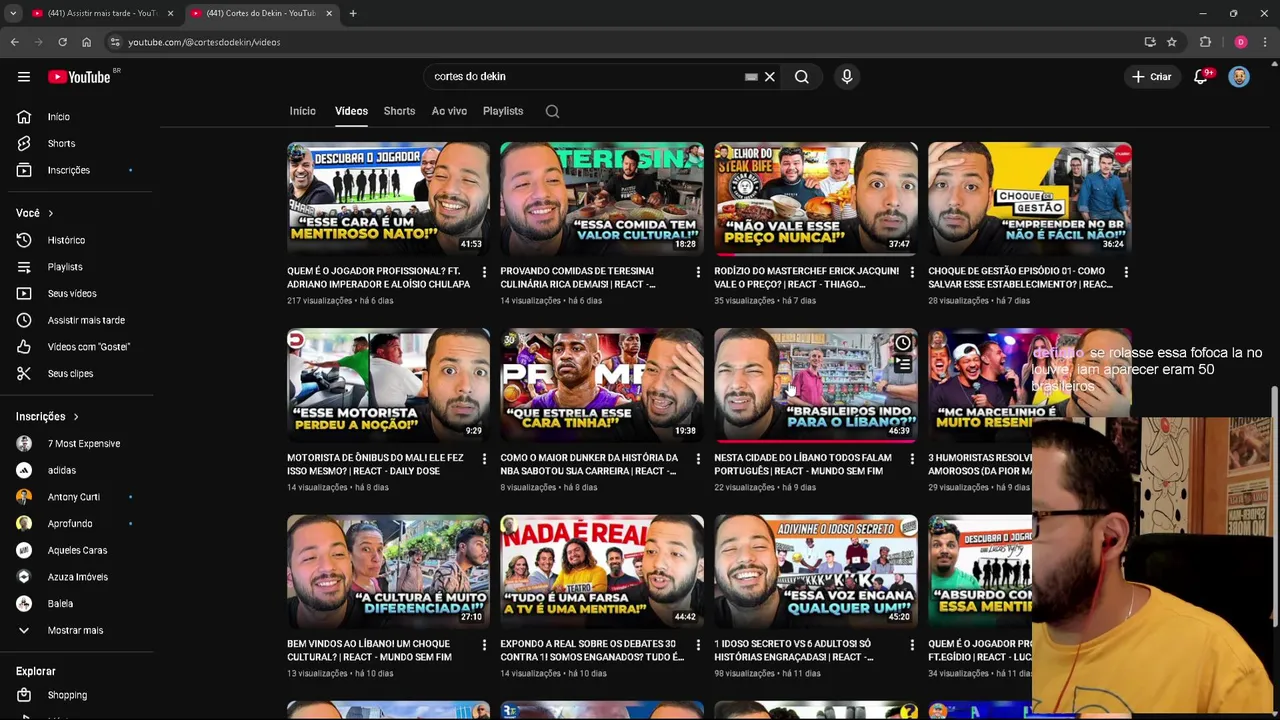This screenshot has width=1280, height=720.
Task: Search within the channel magnifier icon
Action: (552, 111)
